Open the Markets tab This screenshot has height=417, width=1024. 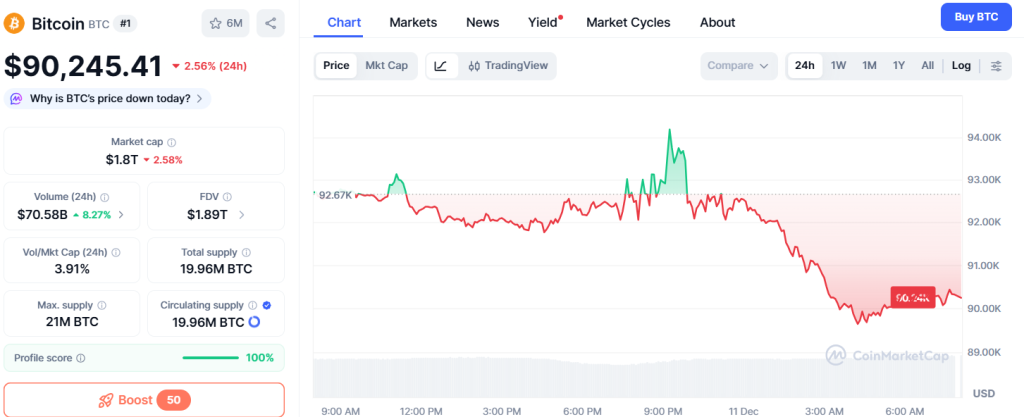click(413, 22)
